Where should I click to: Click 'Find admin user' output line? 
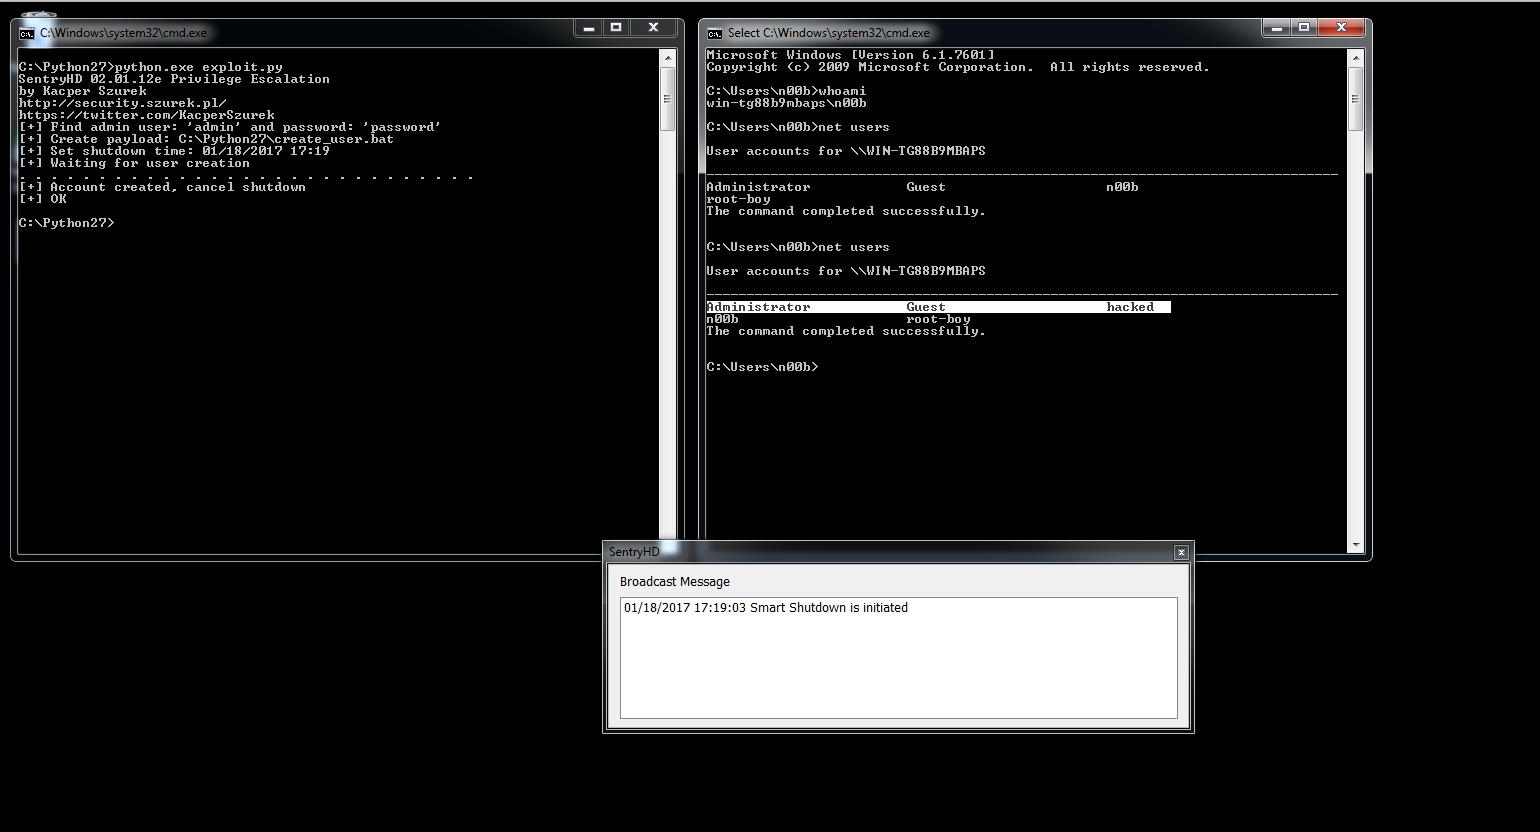[x=230, y=127]
